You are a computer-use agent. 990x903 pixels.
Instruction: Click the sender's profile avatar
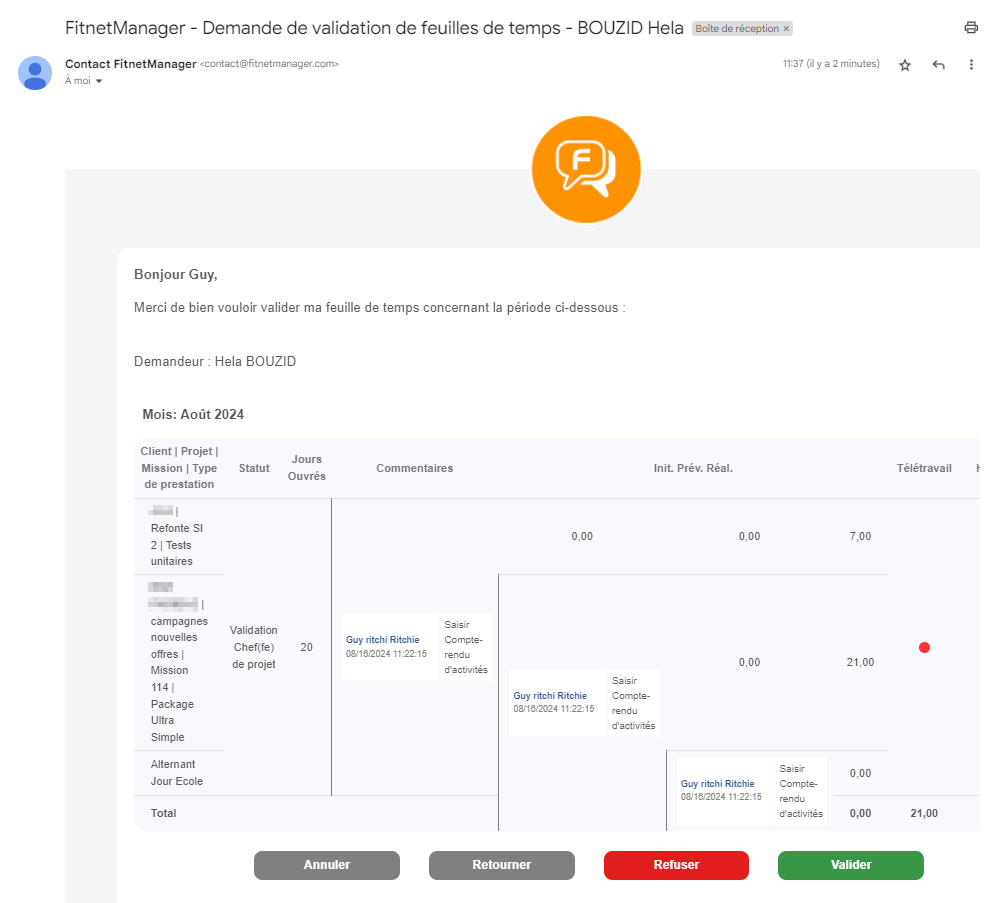pyautogui.click(x=35, y=73)
